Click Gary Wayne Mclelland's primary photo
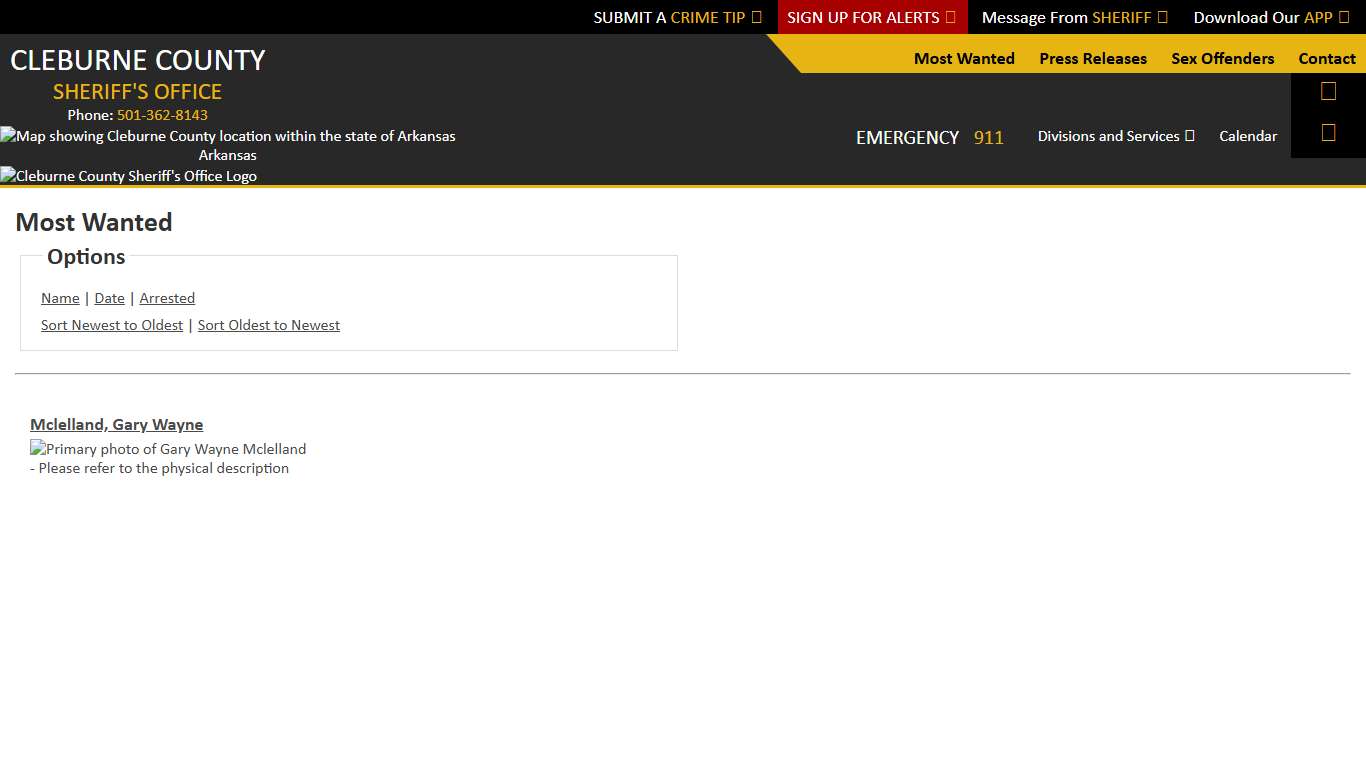This screenshot has width=1366, height=768. [168, 449]
